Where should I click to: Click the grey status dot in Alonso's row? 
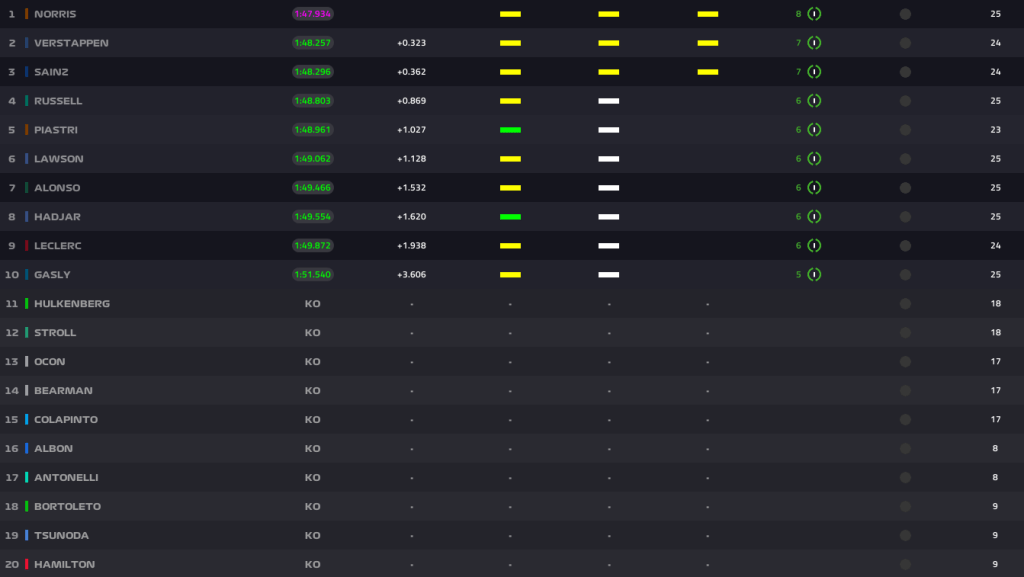coord(905,187)
